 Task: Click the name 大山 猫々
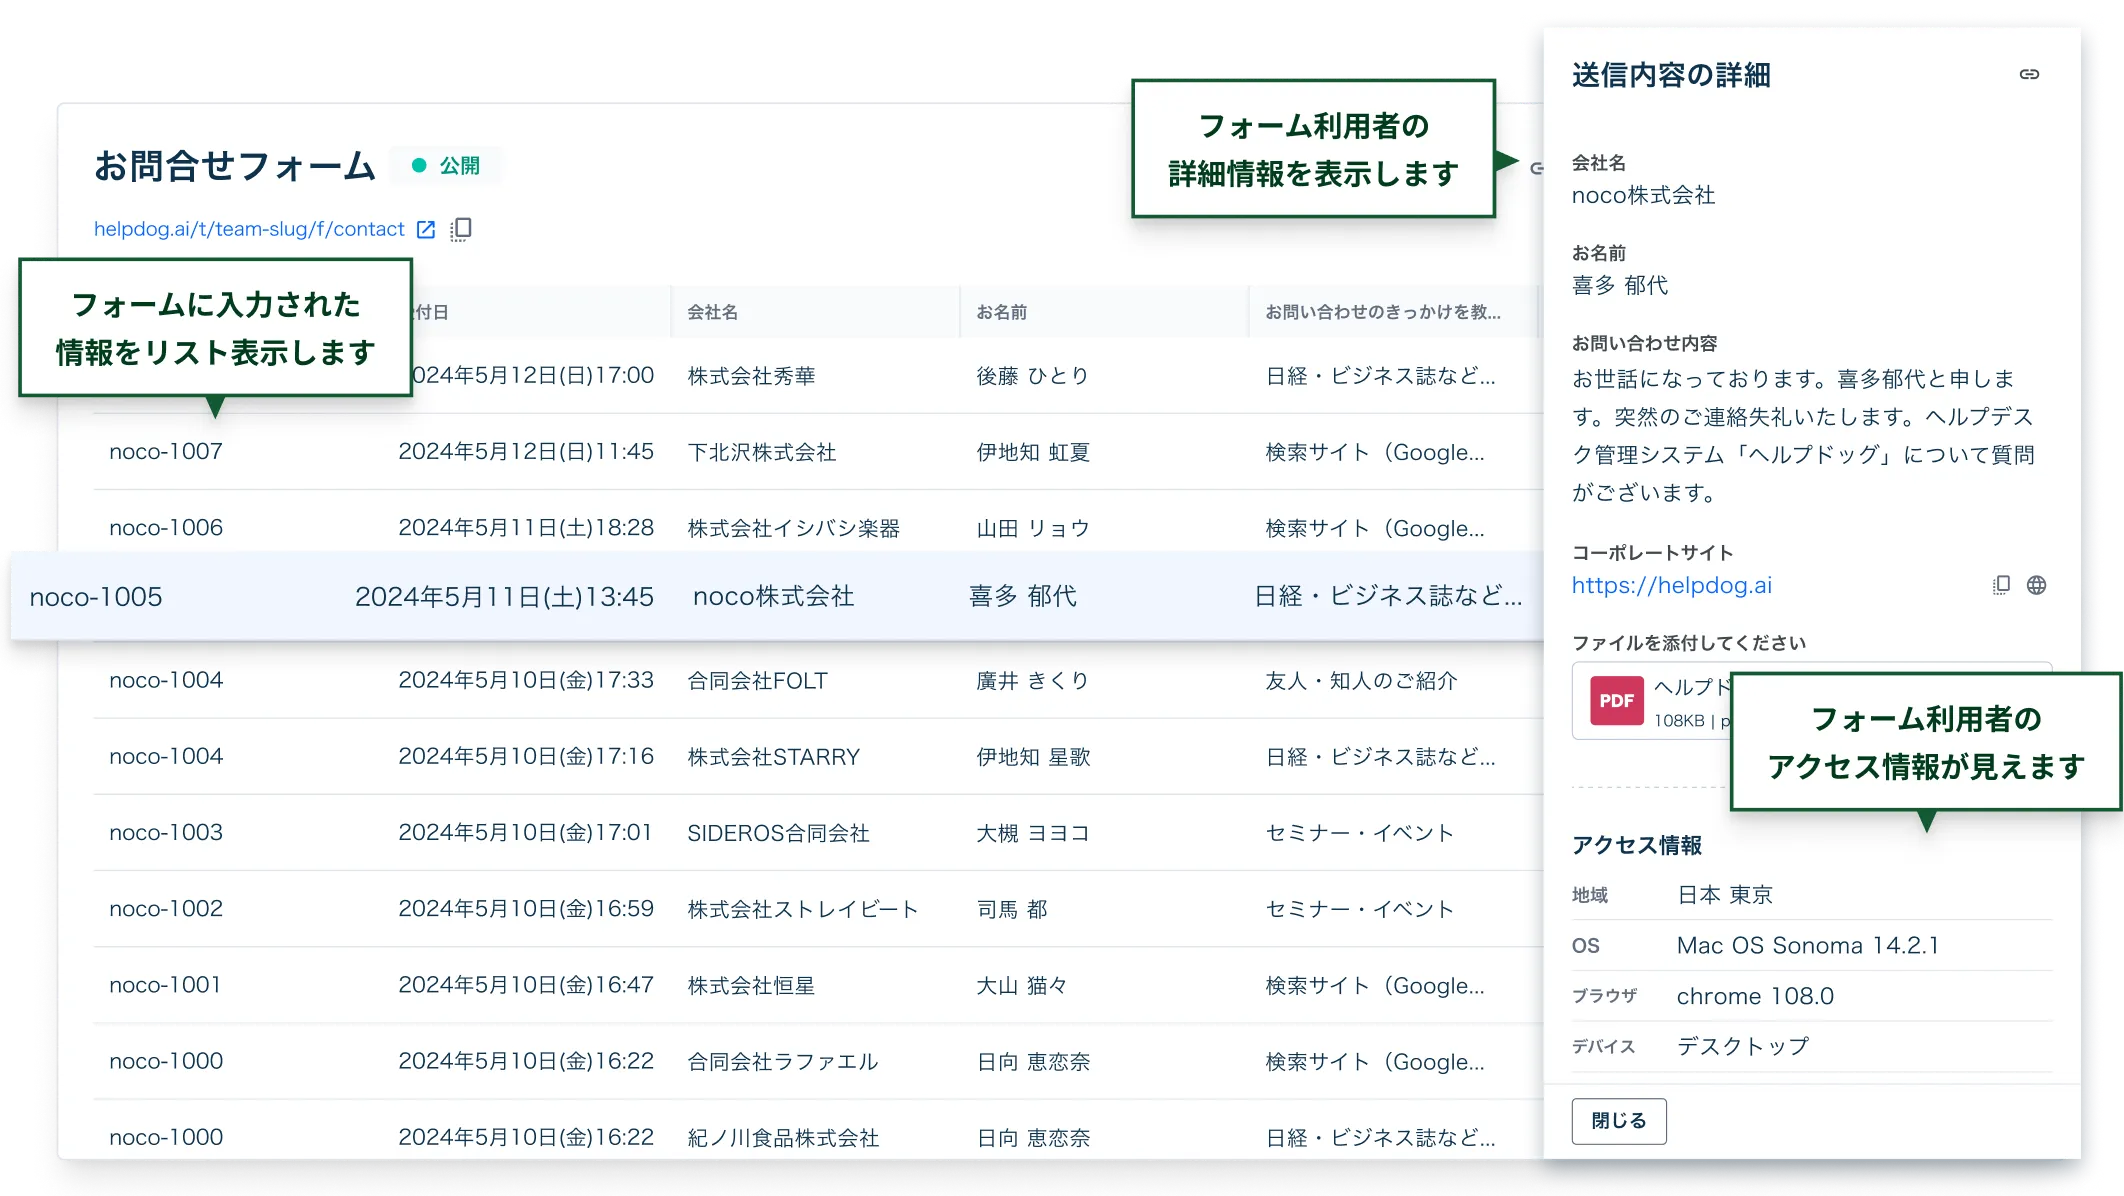[1022, 985]
